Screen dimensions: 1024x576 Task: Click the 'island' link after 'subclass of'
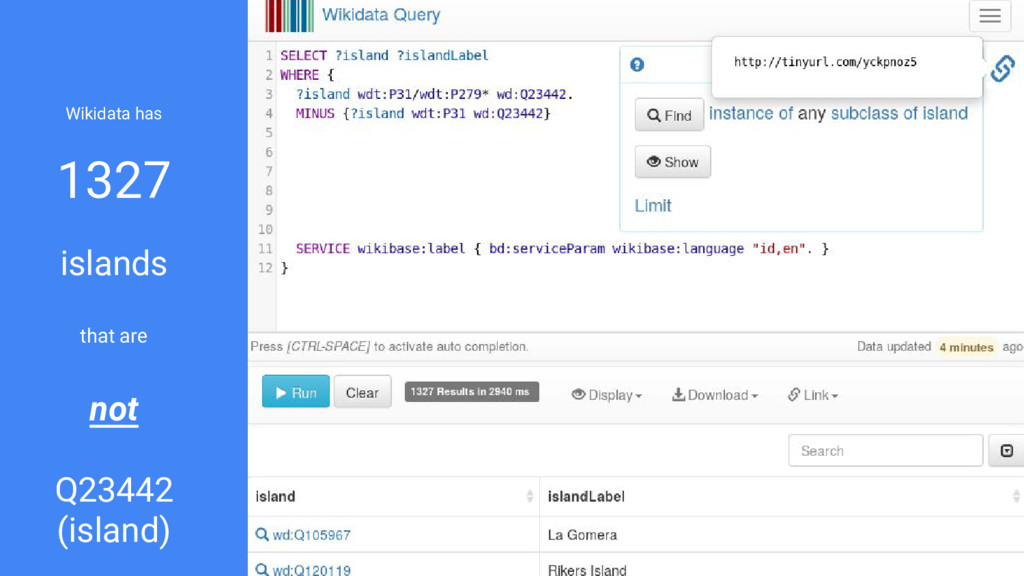point(945,114)
